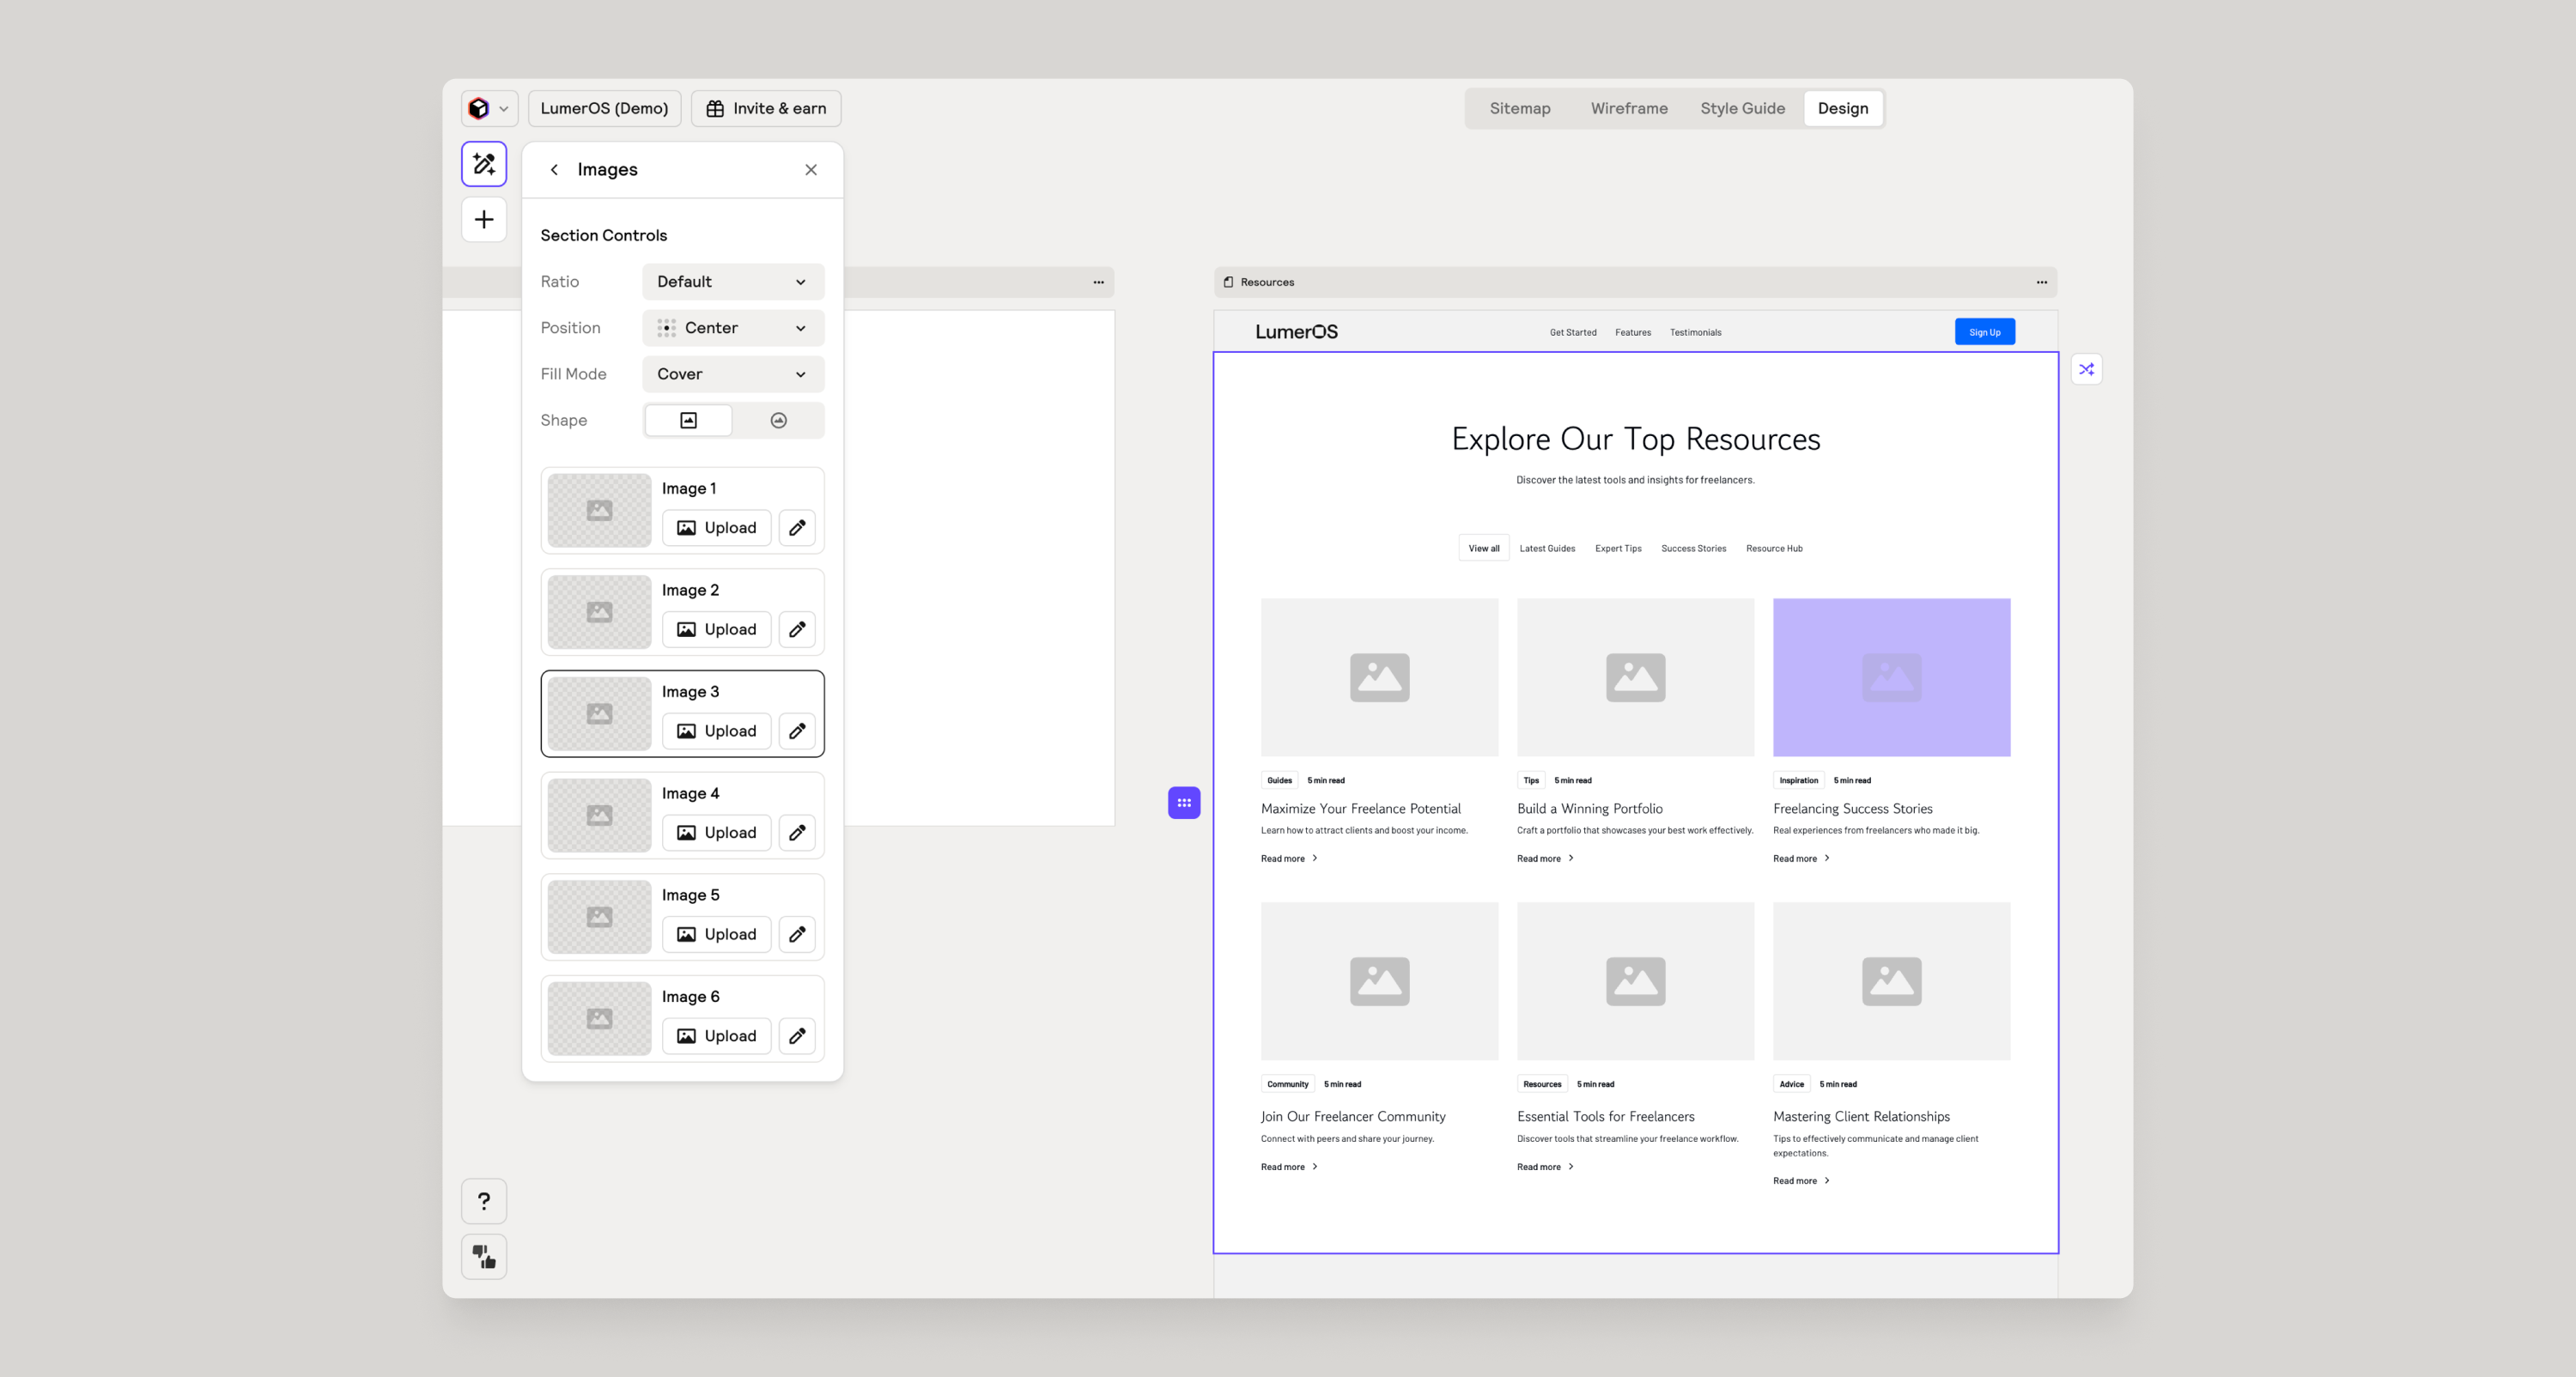
Task: Select the View all filter chip
Action: pyautogui.click(x=1483, y=548)
